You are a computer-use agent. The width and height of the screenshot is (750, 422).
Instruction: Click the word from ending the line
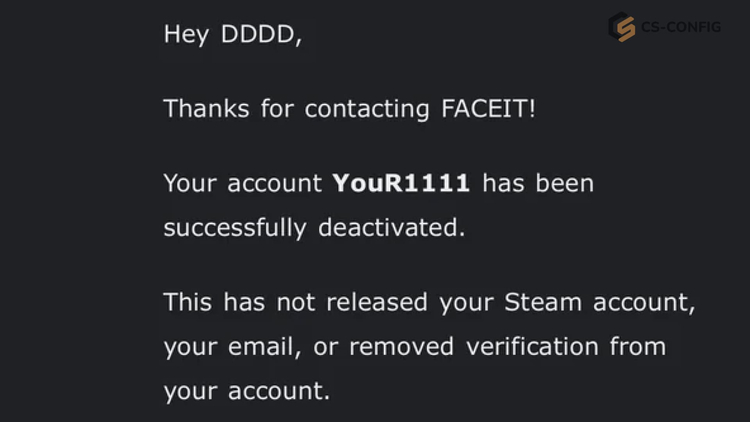[x=638, y=346]
